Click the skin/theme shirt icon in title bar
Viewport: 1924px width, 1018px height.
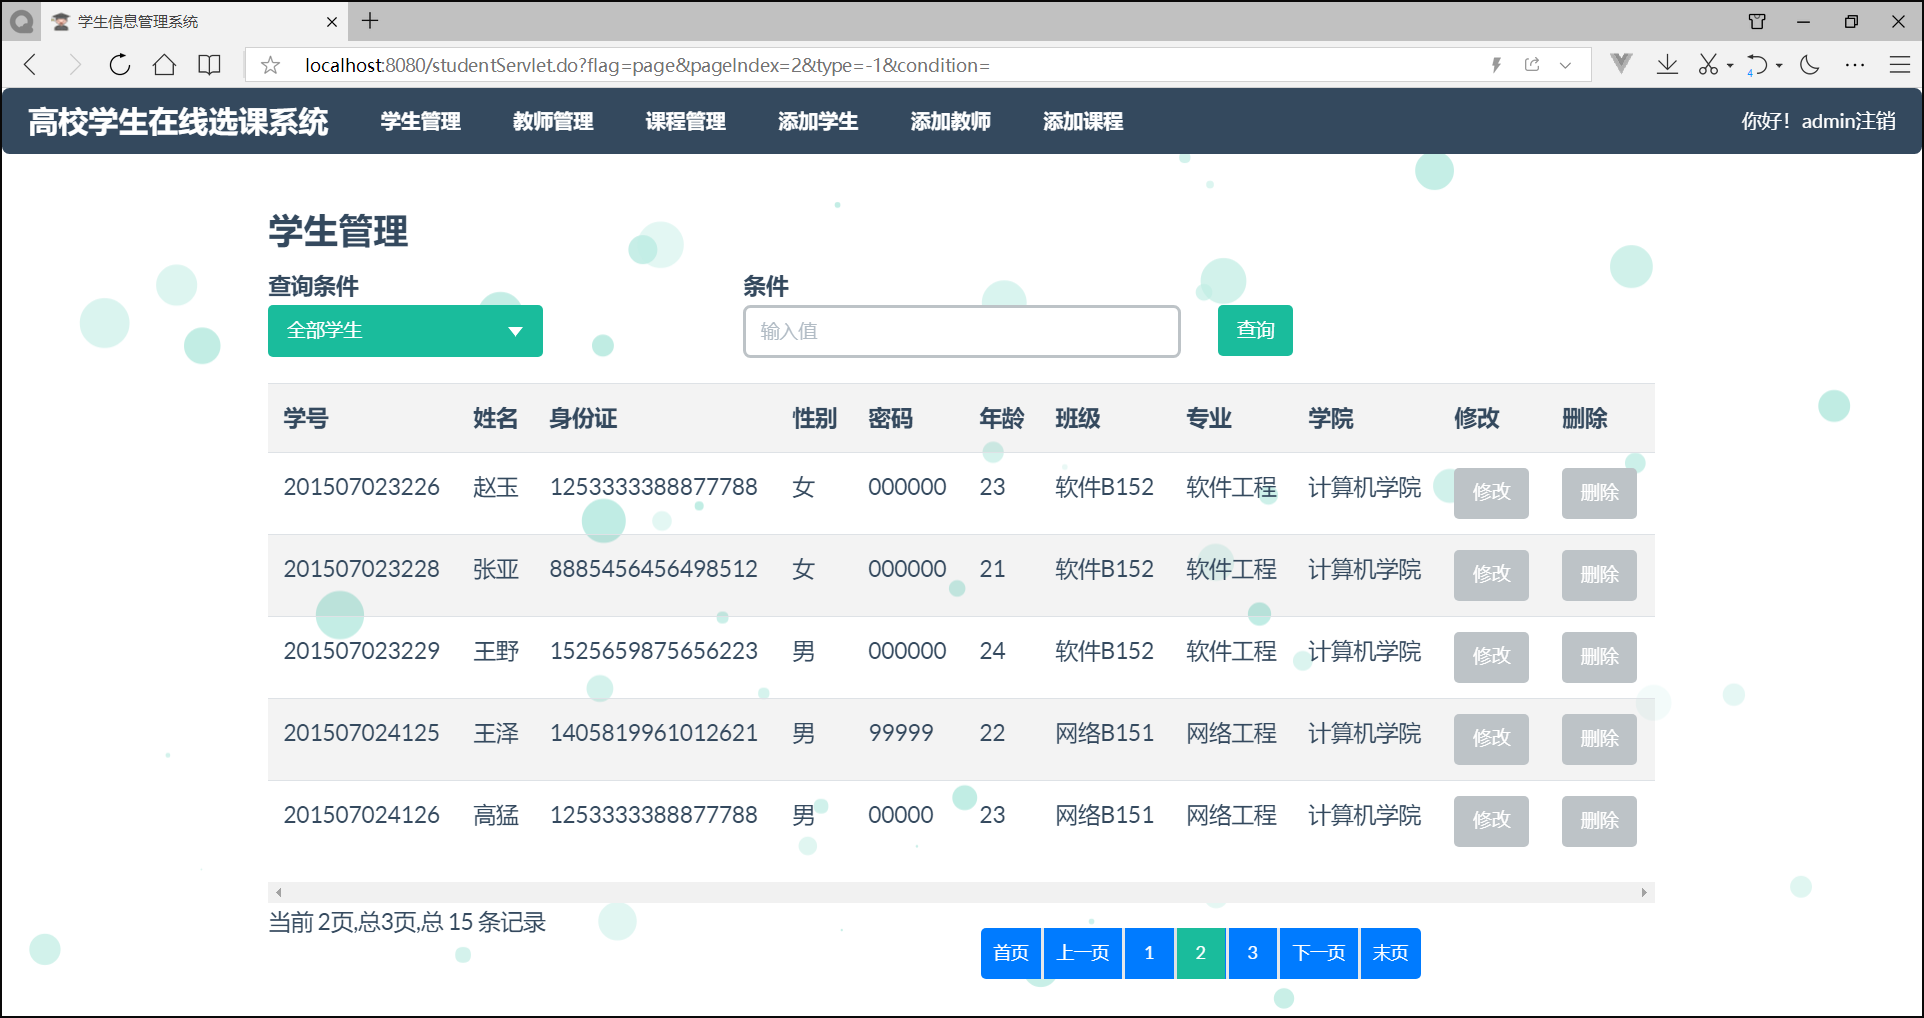(x=1757, y=21)
